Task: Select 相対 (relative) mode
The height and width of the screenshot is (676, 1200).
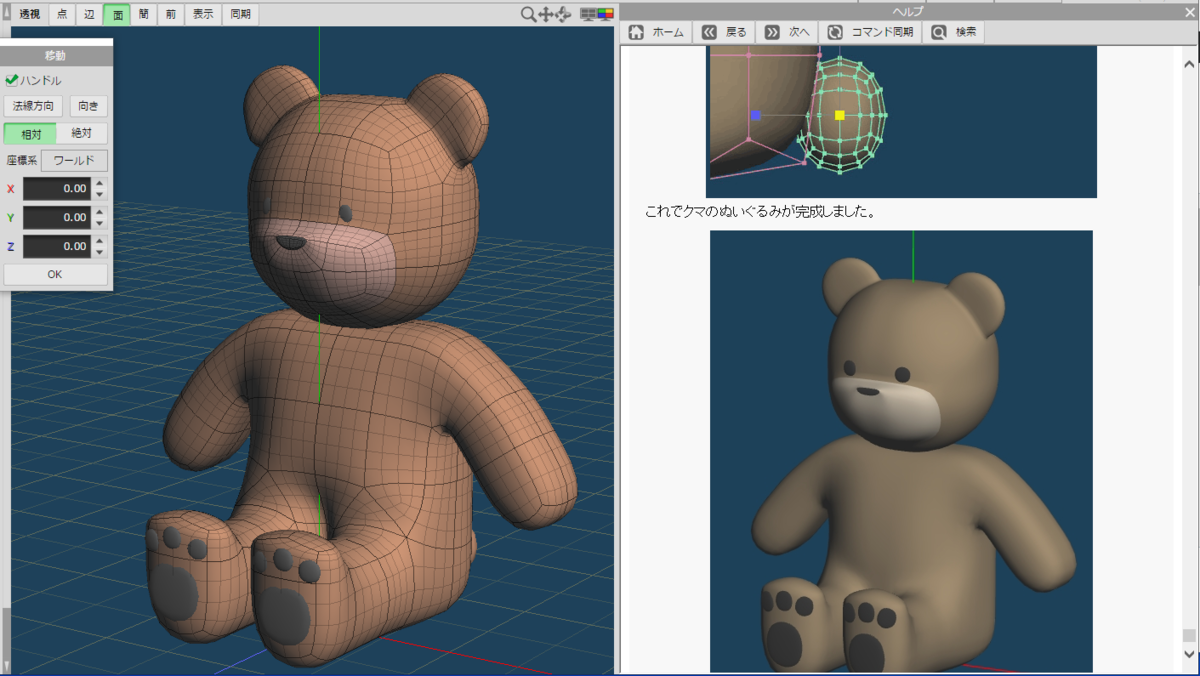Action: tap(31, 133)
